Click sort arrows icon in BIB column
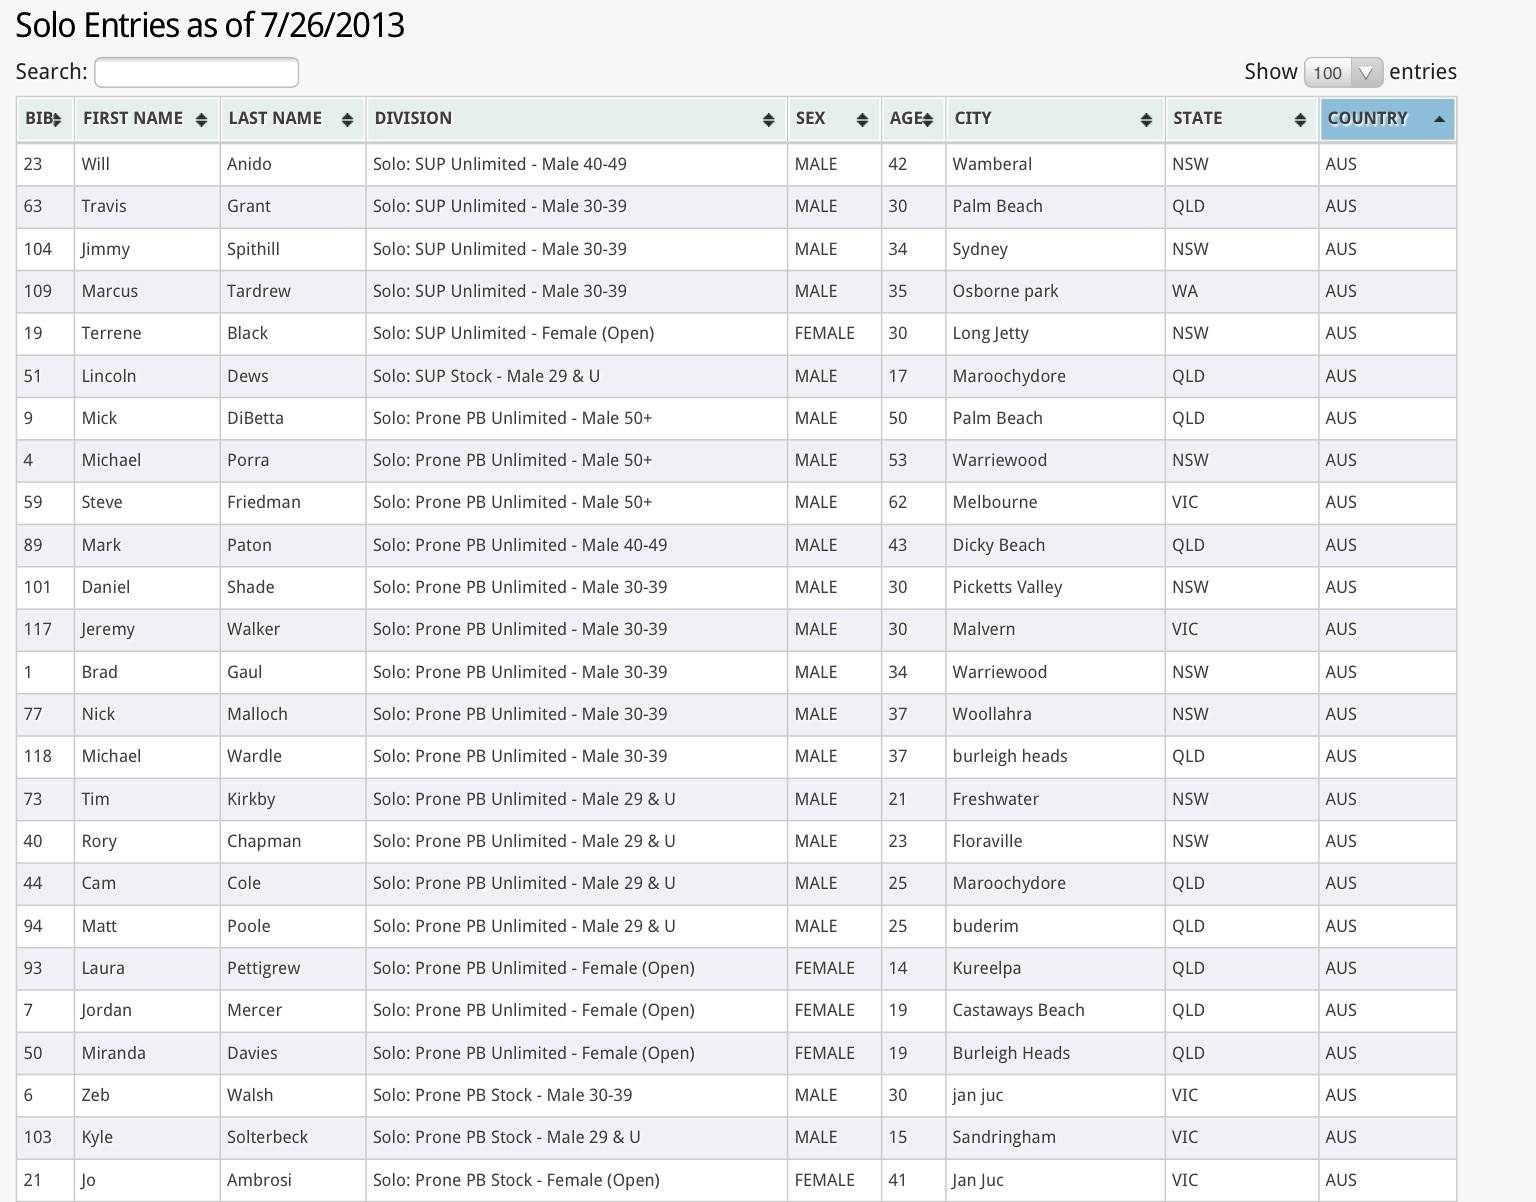Screen dimensions: 1536x1202 pyautogui.click(x=57, y=120)
